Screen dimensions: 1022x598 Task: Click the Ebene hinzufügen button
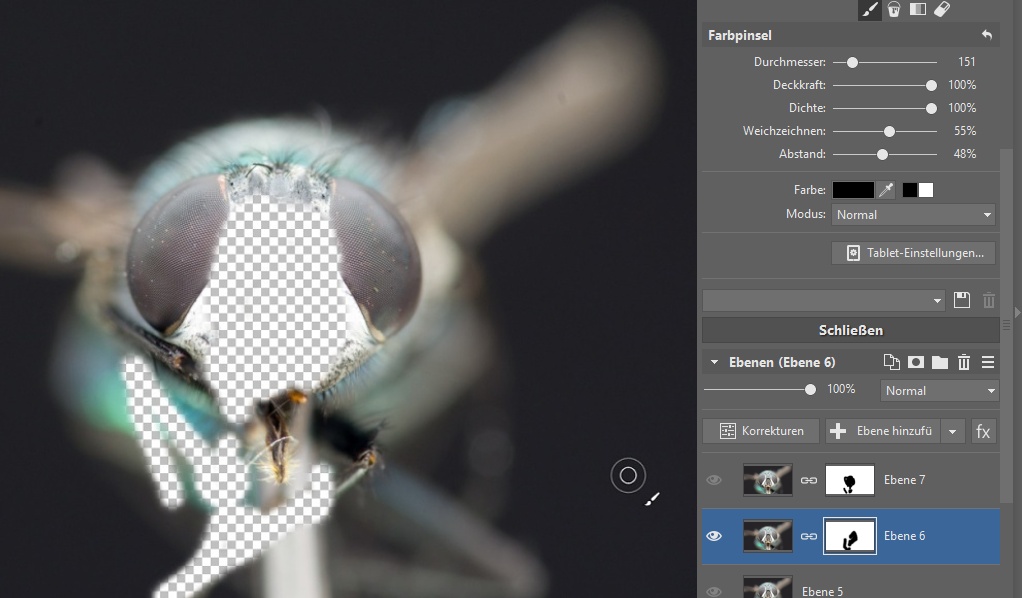883,431
